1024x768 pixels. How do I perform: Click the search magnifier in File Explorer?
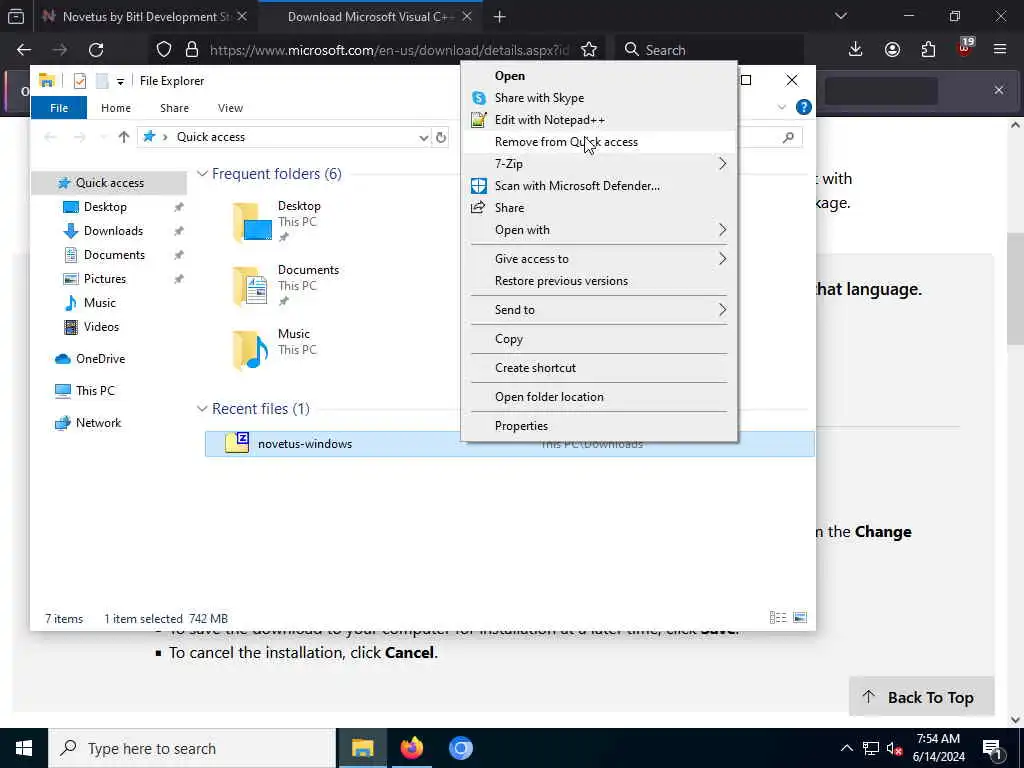(x=788, y=137)
